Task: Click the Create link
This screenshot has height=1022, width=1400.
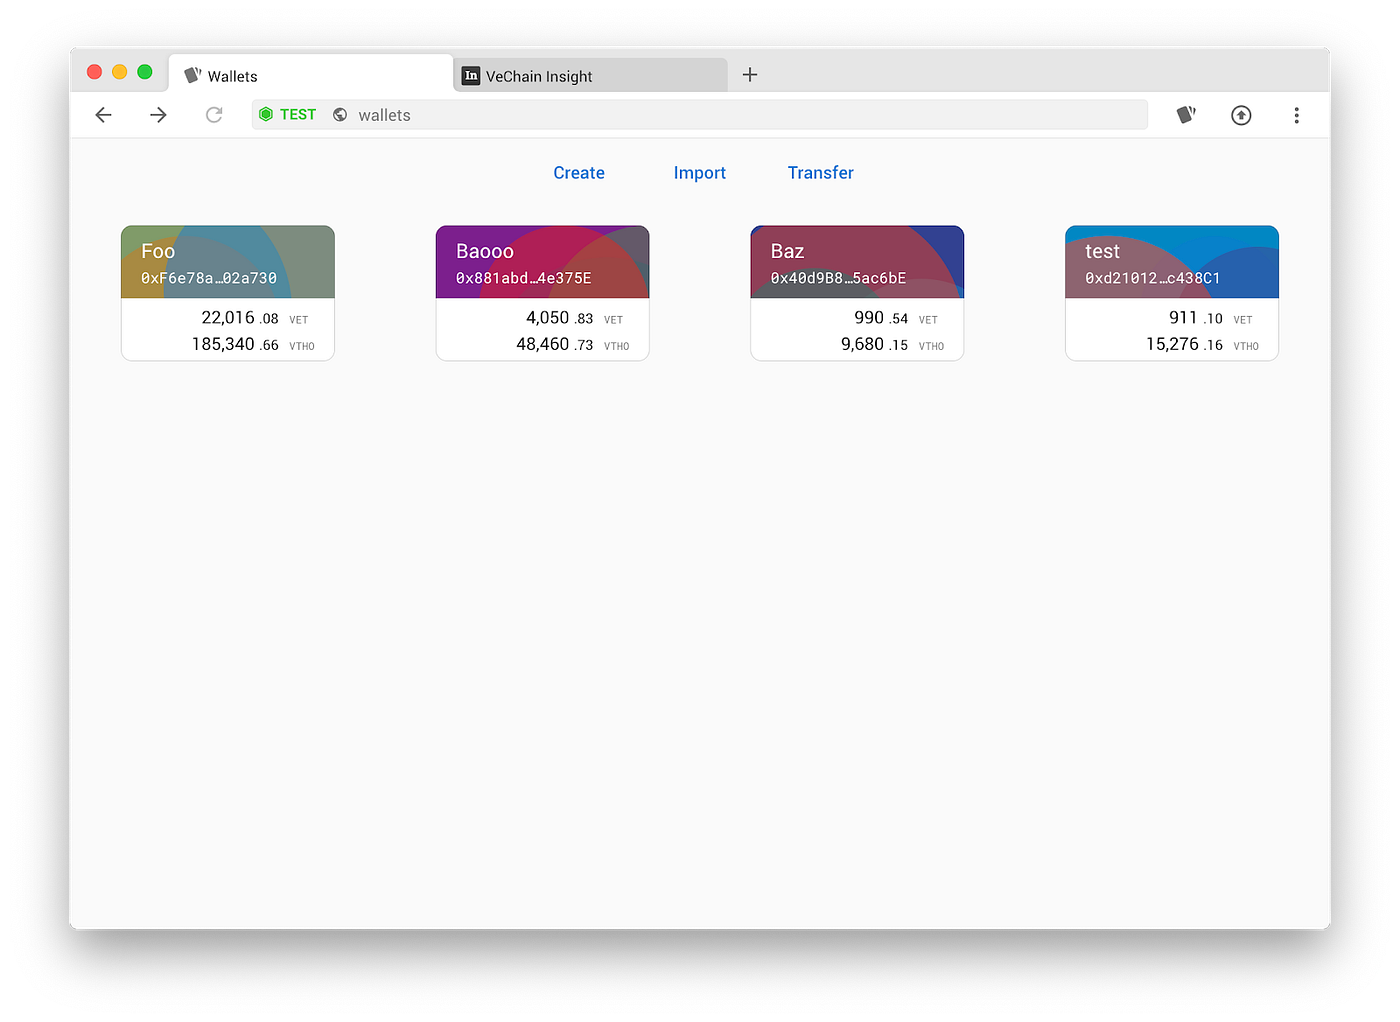Action: pyautogui.click(x=578, y=172)
